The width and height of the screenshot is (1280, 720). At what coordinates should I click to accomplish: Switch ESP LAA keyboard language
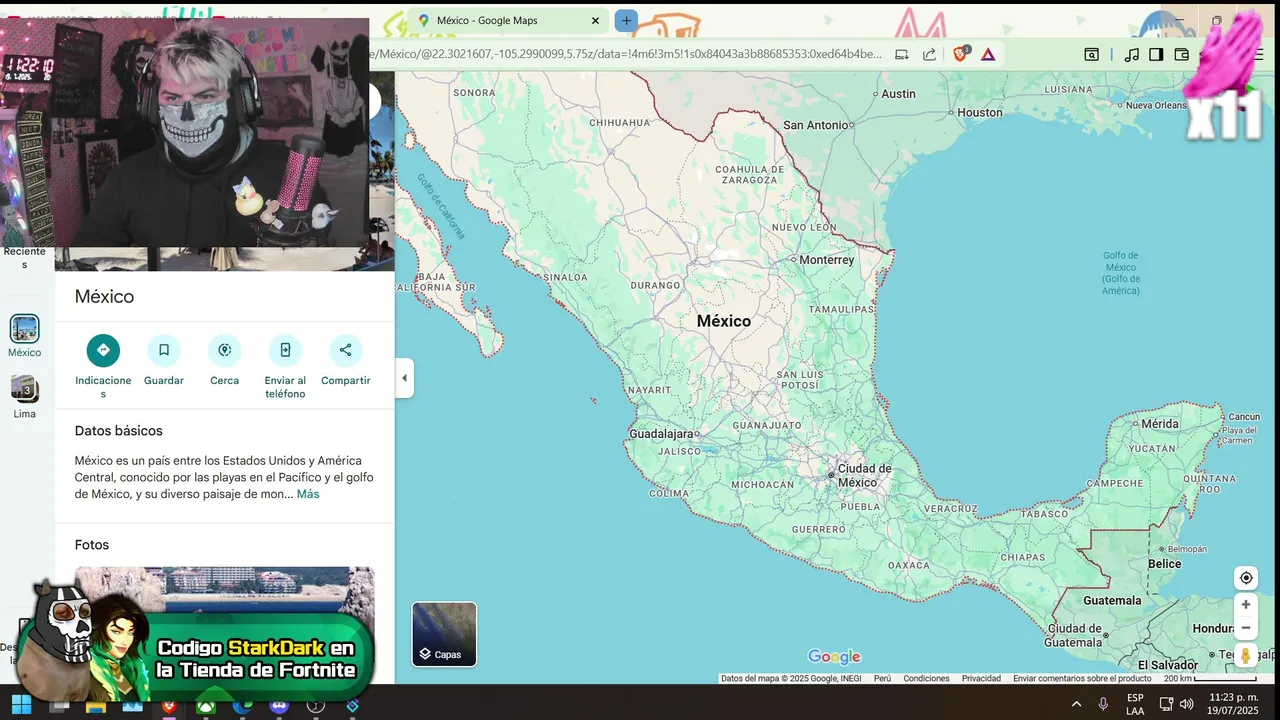coord(1135,704)
